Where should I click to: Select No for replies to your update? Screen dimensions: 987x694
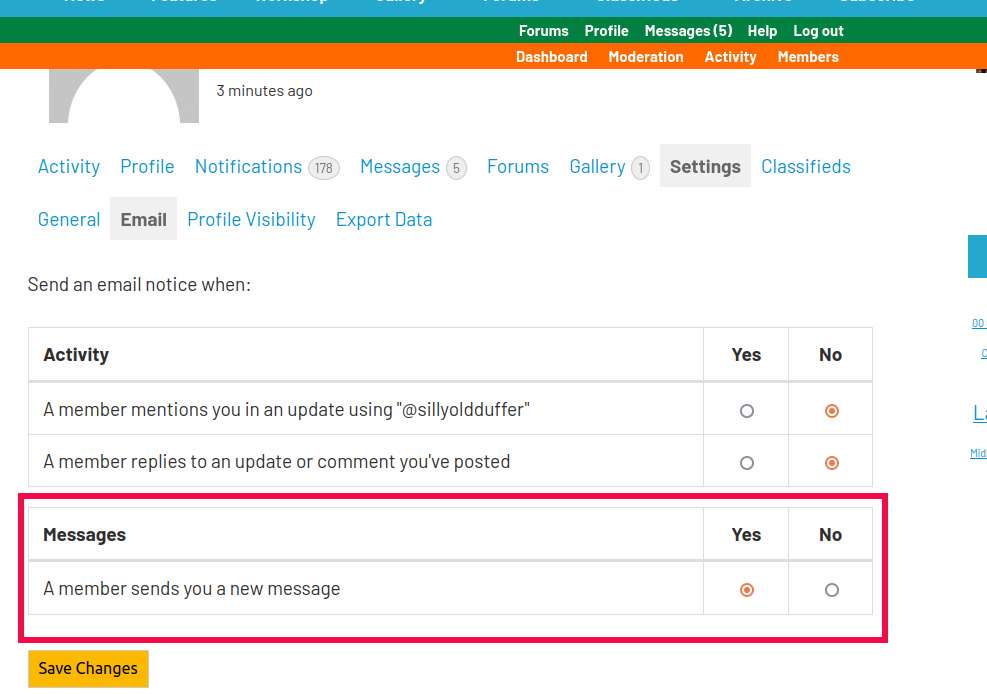[x=832, y=463]
